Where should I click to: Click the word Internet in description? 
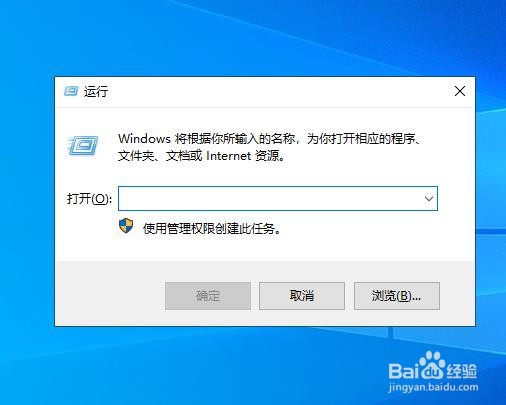pyautogui.click(x=228, y=156)
